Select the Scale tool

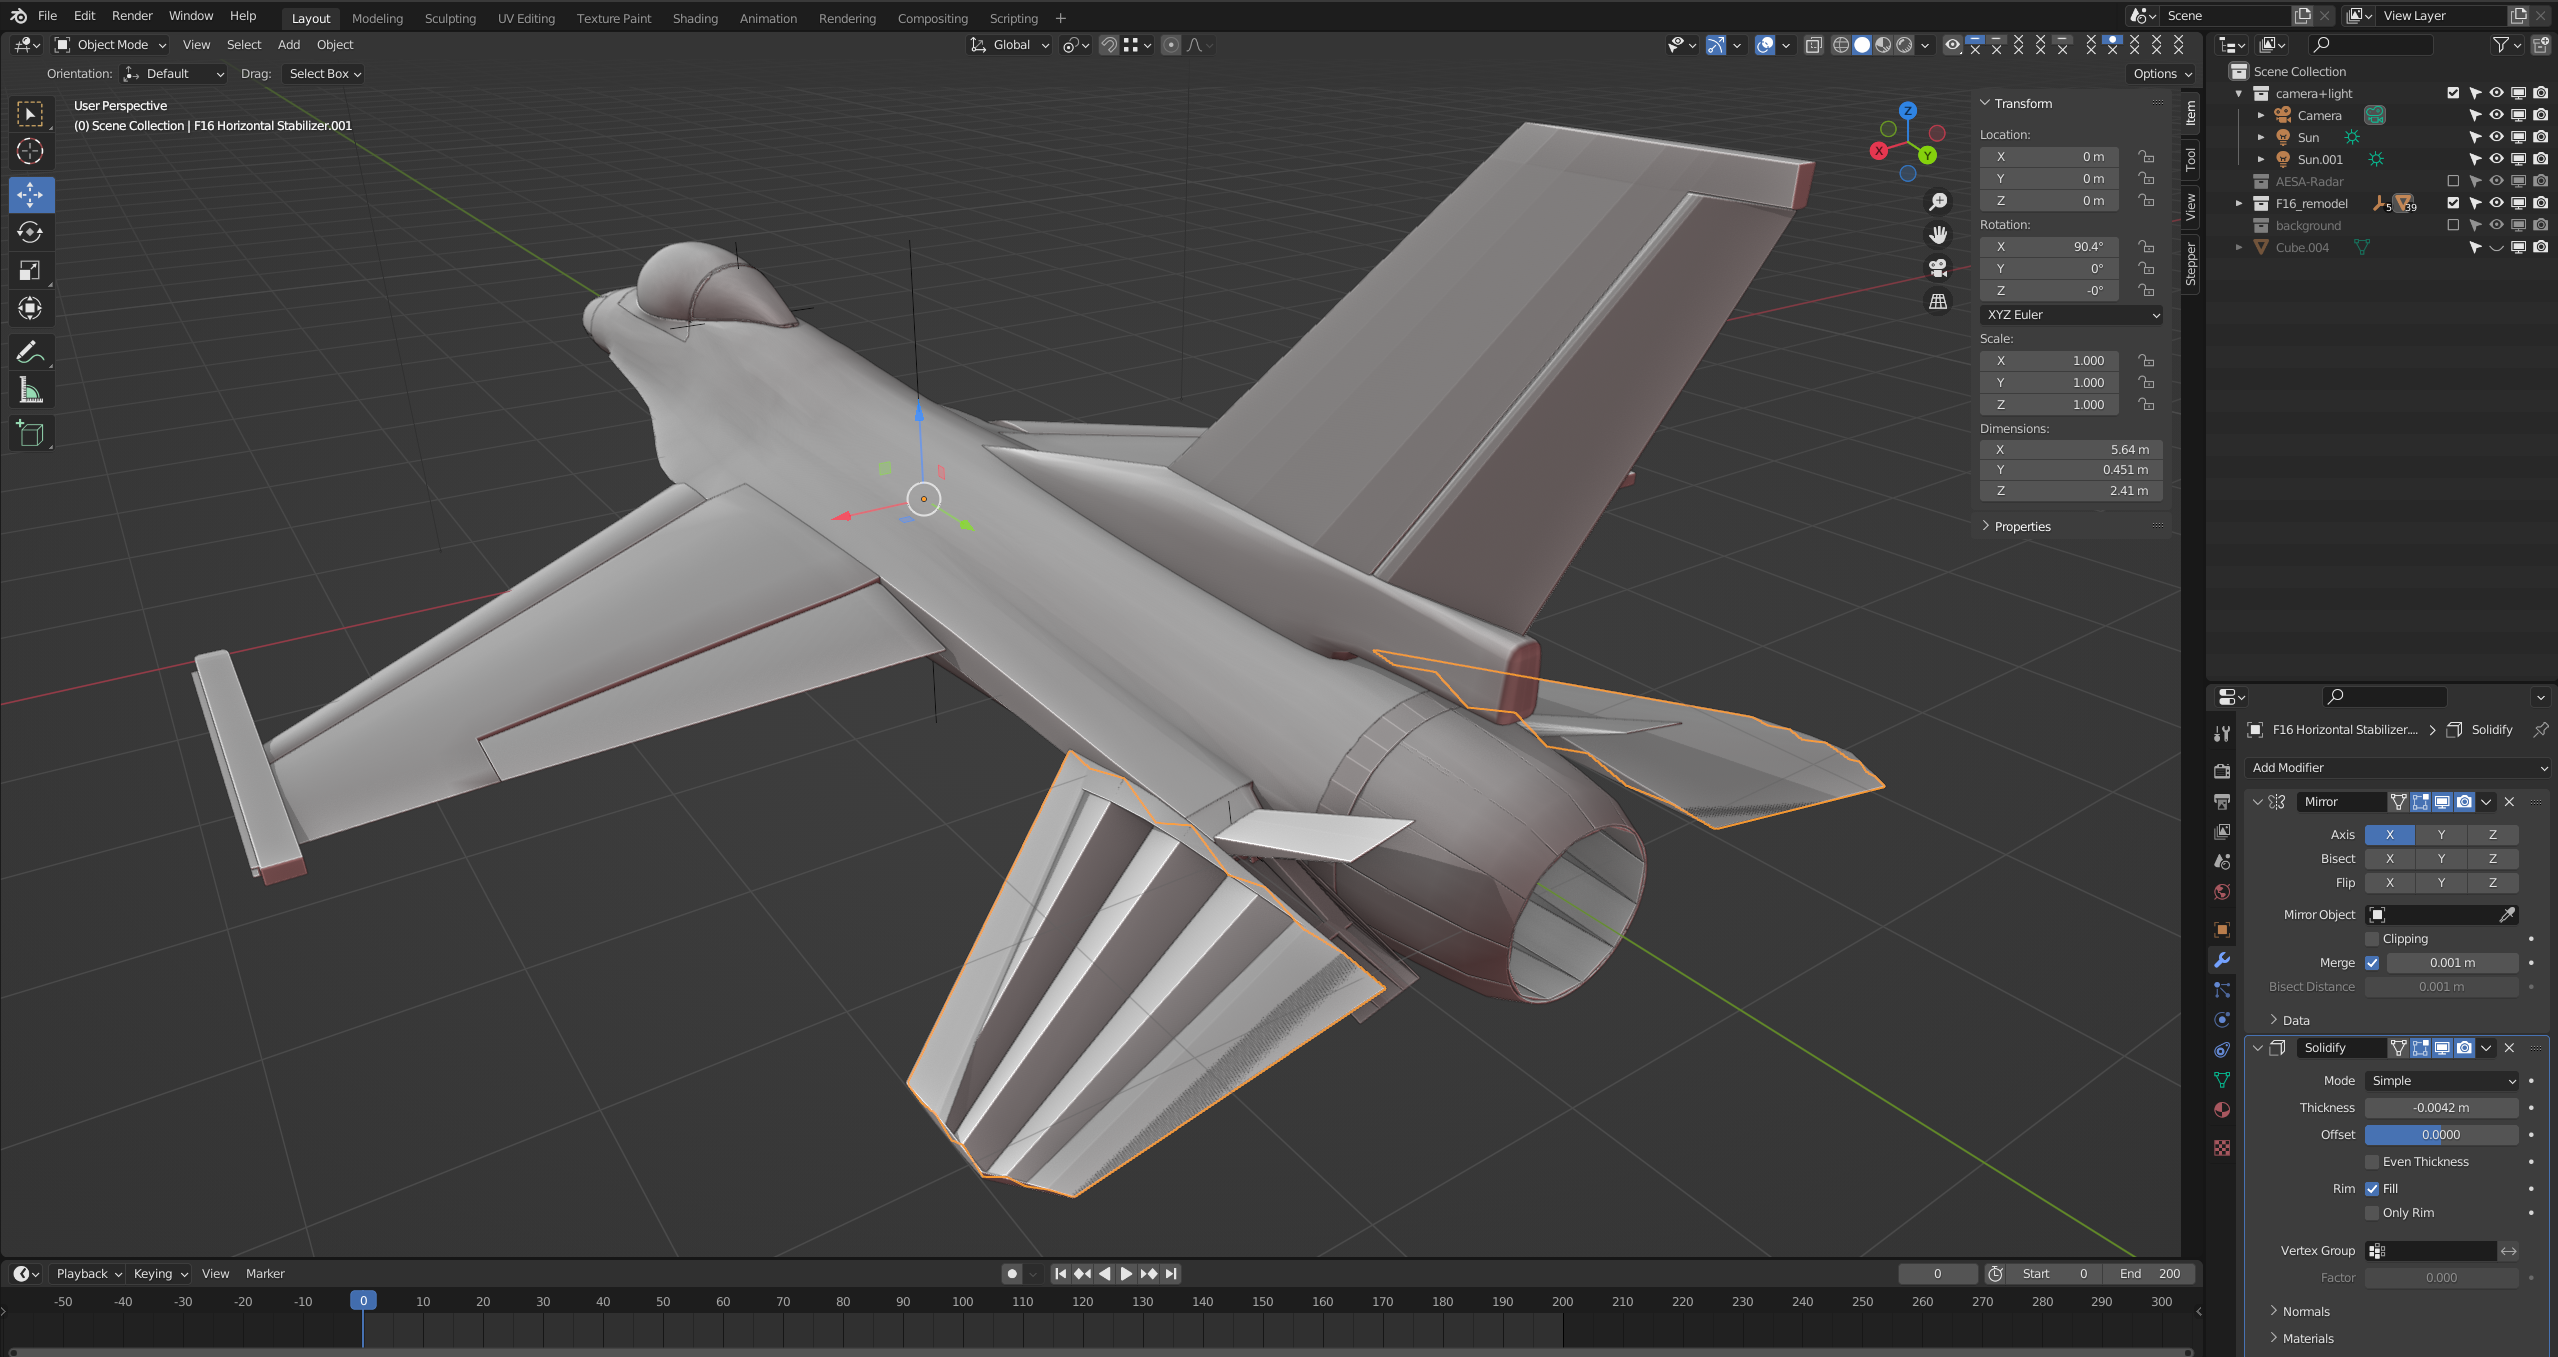pyautogui.click(x=30, y=271)
